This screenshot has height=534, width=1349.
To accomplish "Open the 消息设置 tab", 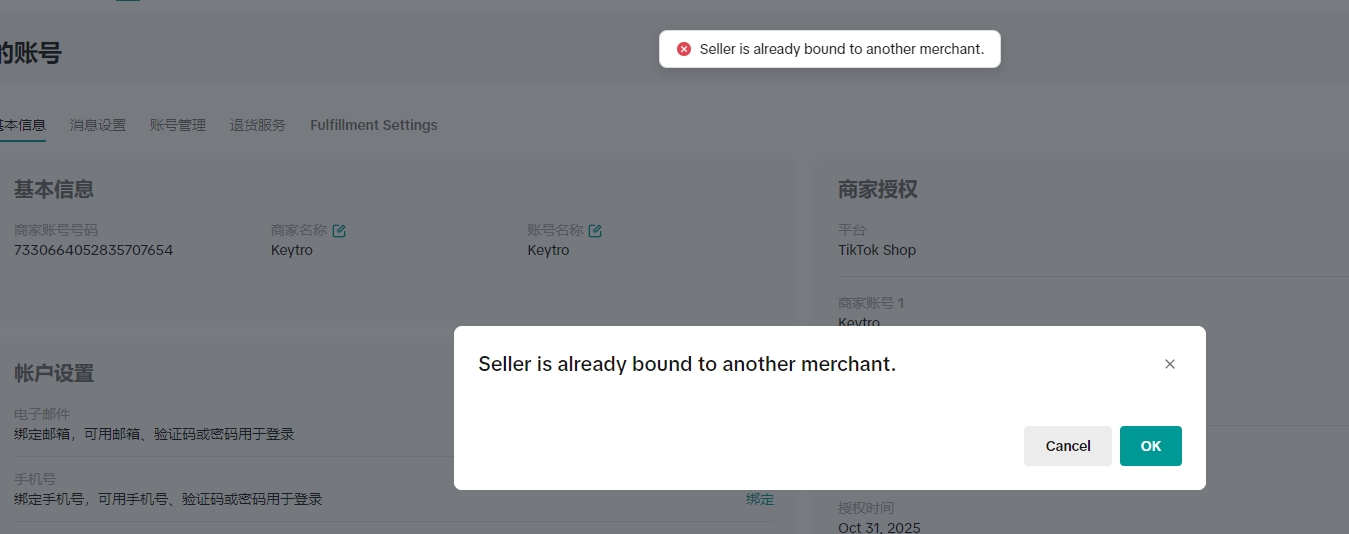I will (98, 125).
